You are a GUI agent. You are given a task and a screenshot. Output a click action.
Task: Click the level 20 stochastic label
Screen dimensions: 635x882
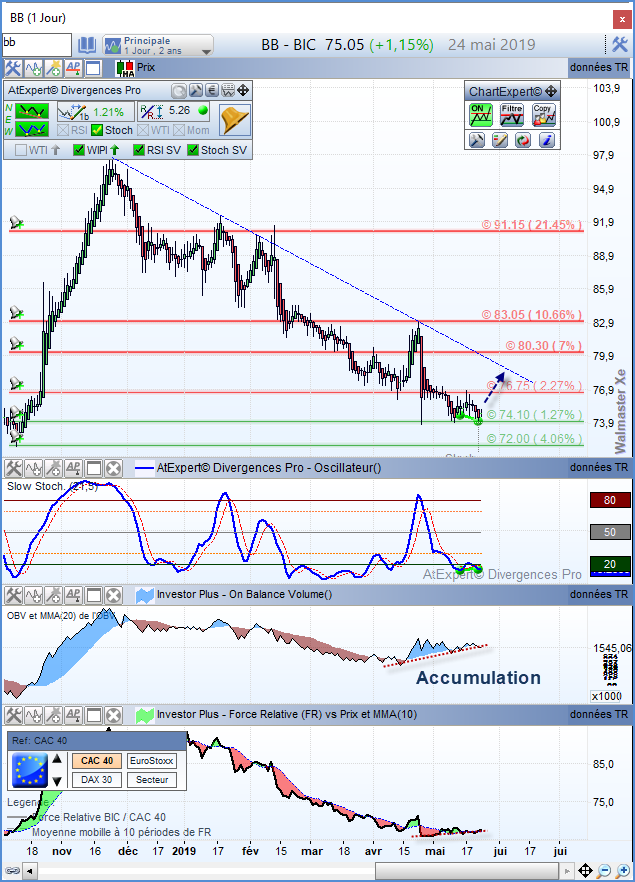[610, 564]
